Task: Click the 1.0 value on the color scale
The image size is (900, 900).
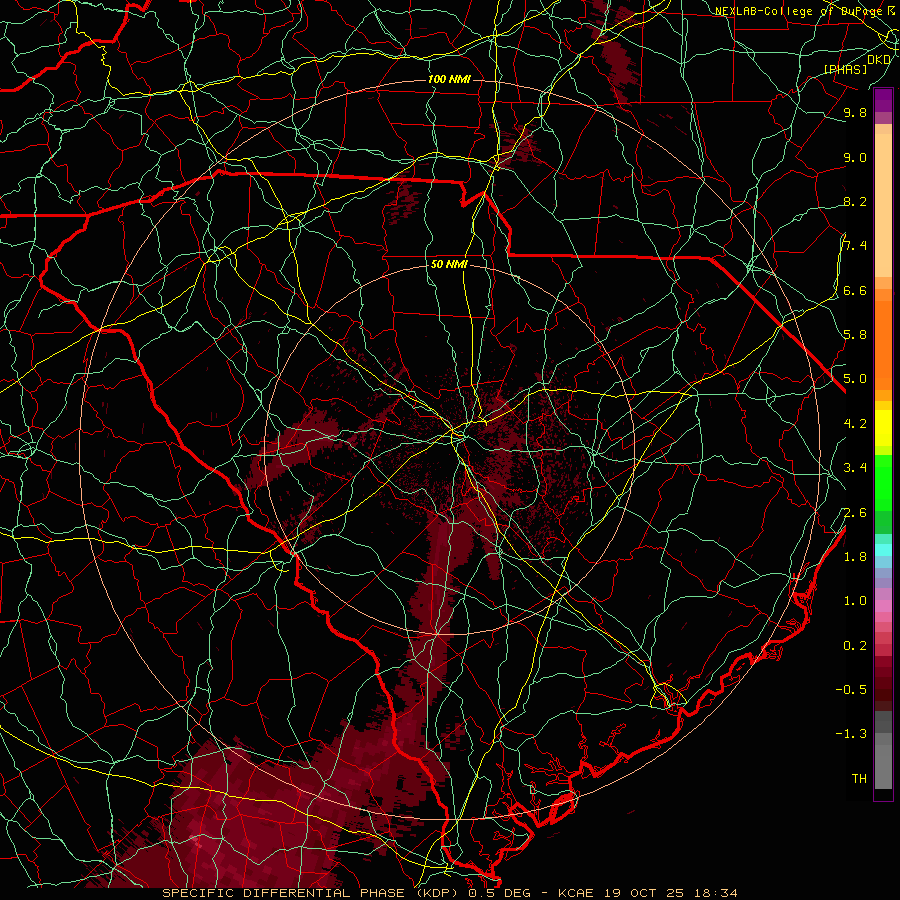Action: click(855, 601)
